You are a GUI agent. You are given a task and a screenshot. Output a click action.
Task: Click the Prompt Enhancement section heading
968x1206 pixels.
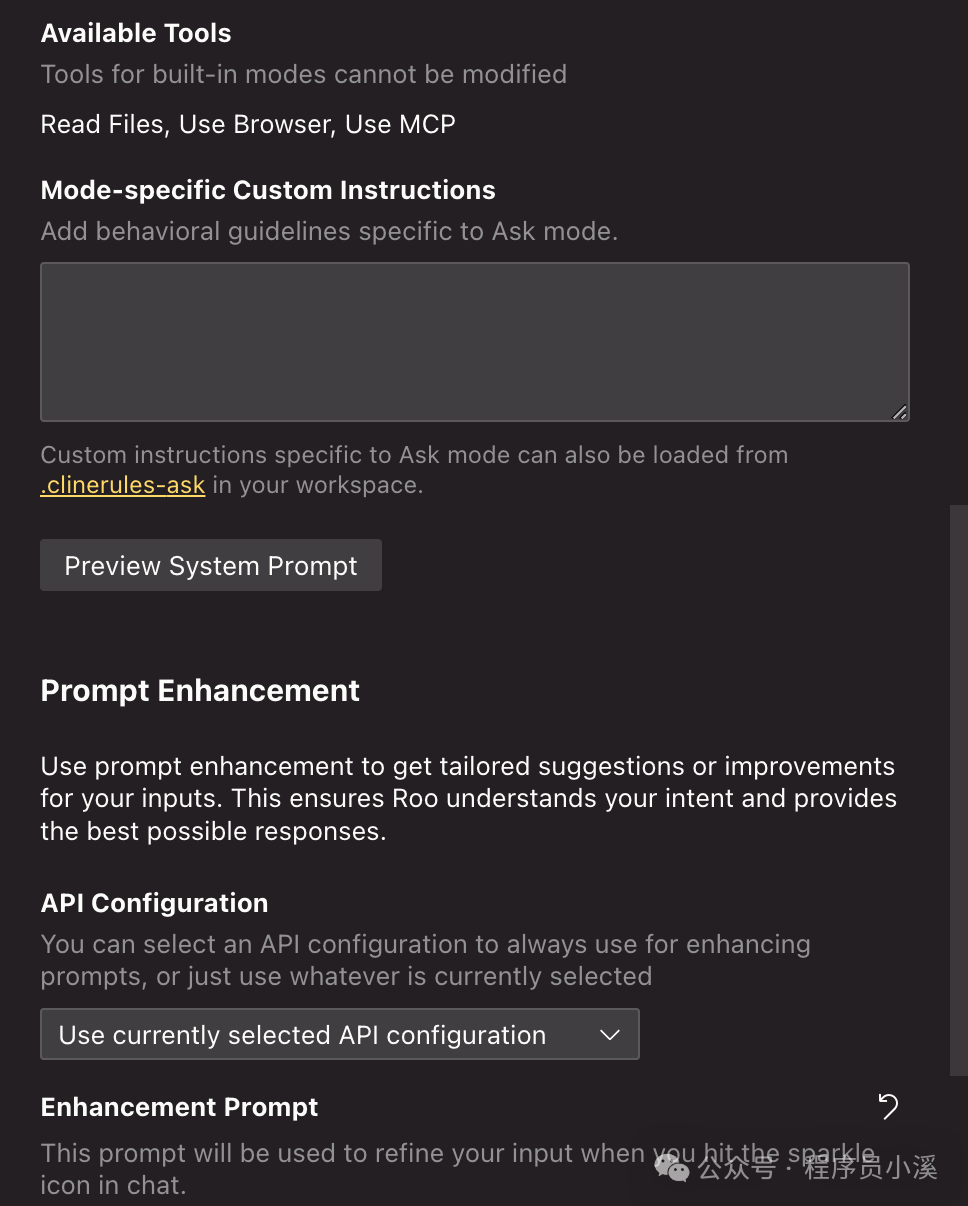coord(200,691)
